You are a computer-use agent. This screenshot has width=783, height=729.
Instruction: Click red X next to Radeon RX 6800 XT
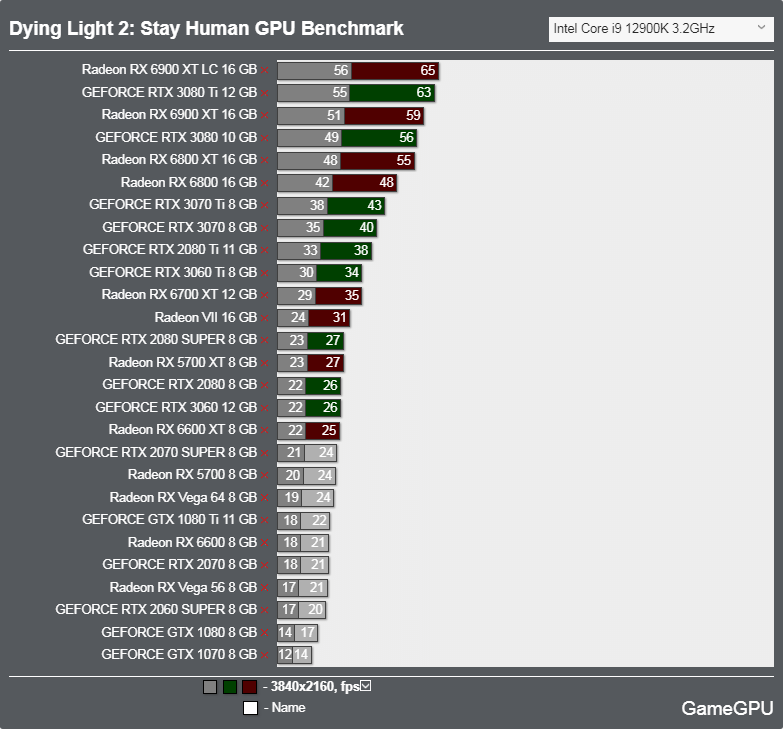coord(265,160)
